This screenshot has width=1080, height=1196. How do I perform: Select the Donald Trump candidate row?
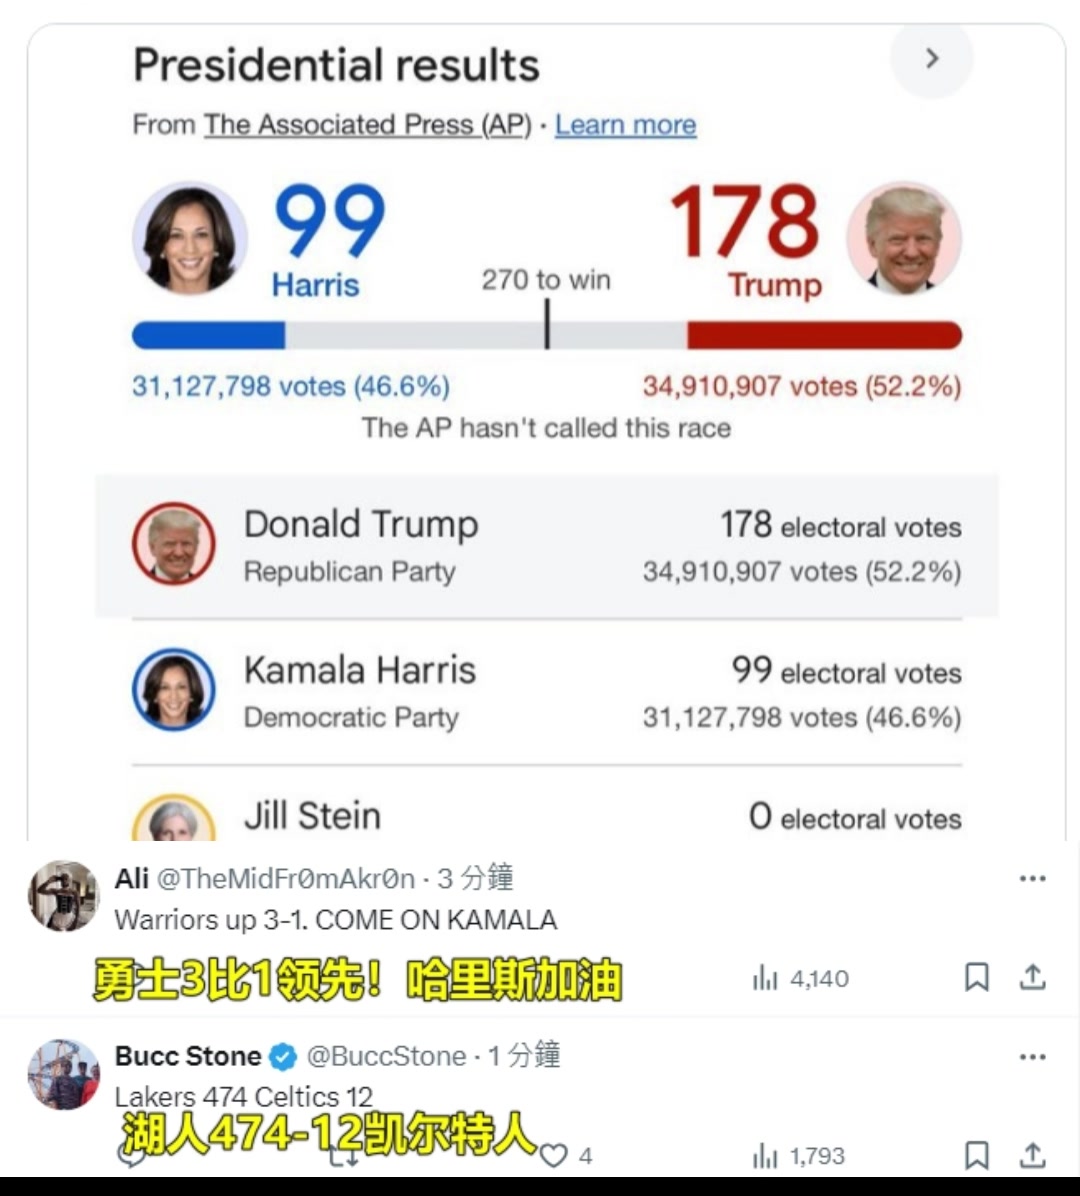point(547,545)
